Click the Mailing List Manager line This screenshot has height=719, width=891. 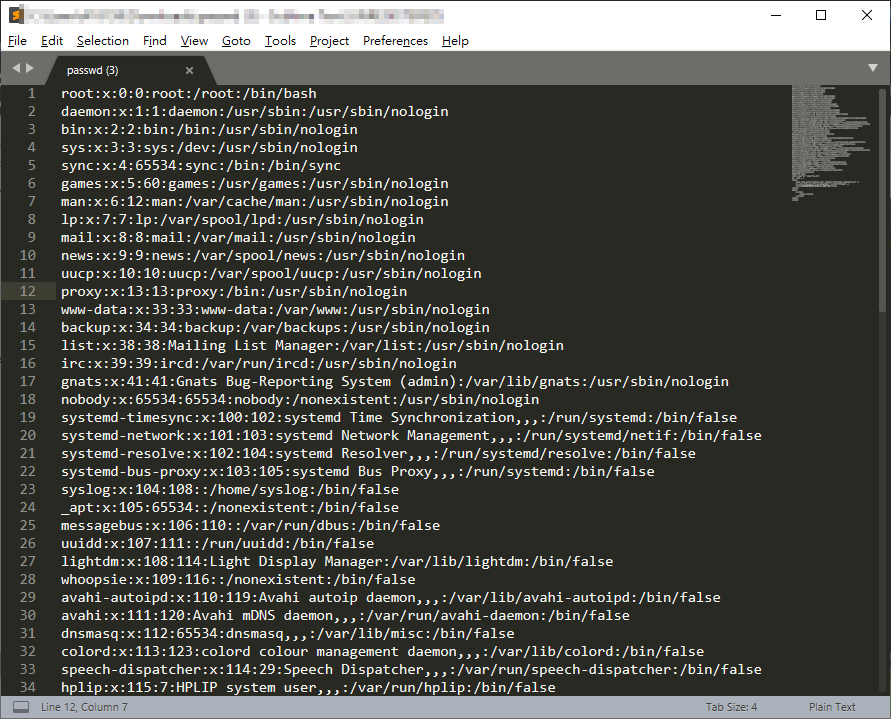click(x=313, y=346)
